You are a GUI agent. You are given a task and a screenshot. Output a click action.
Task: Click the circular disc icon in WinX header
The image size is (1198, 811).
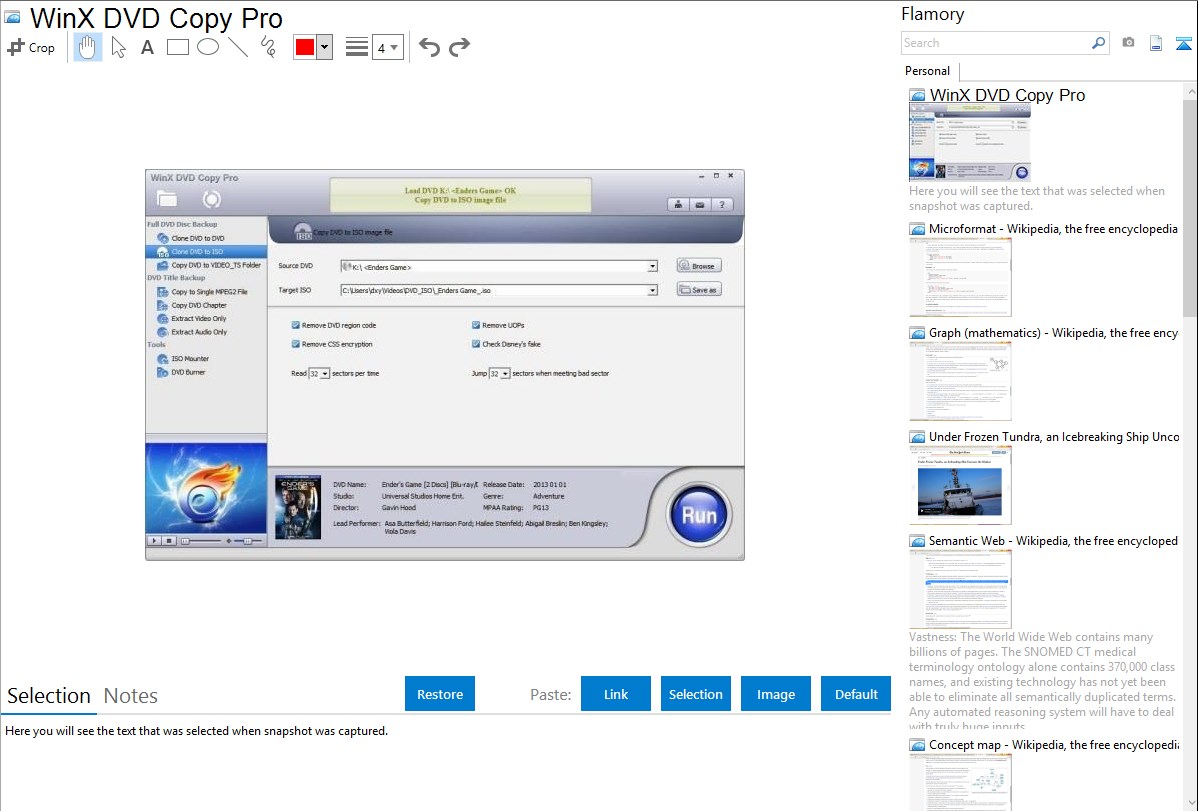click(x=212, y=200)
